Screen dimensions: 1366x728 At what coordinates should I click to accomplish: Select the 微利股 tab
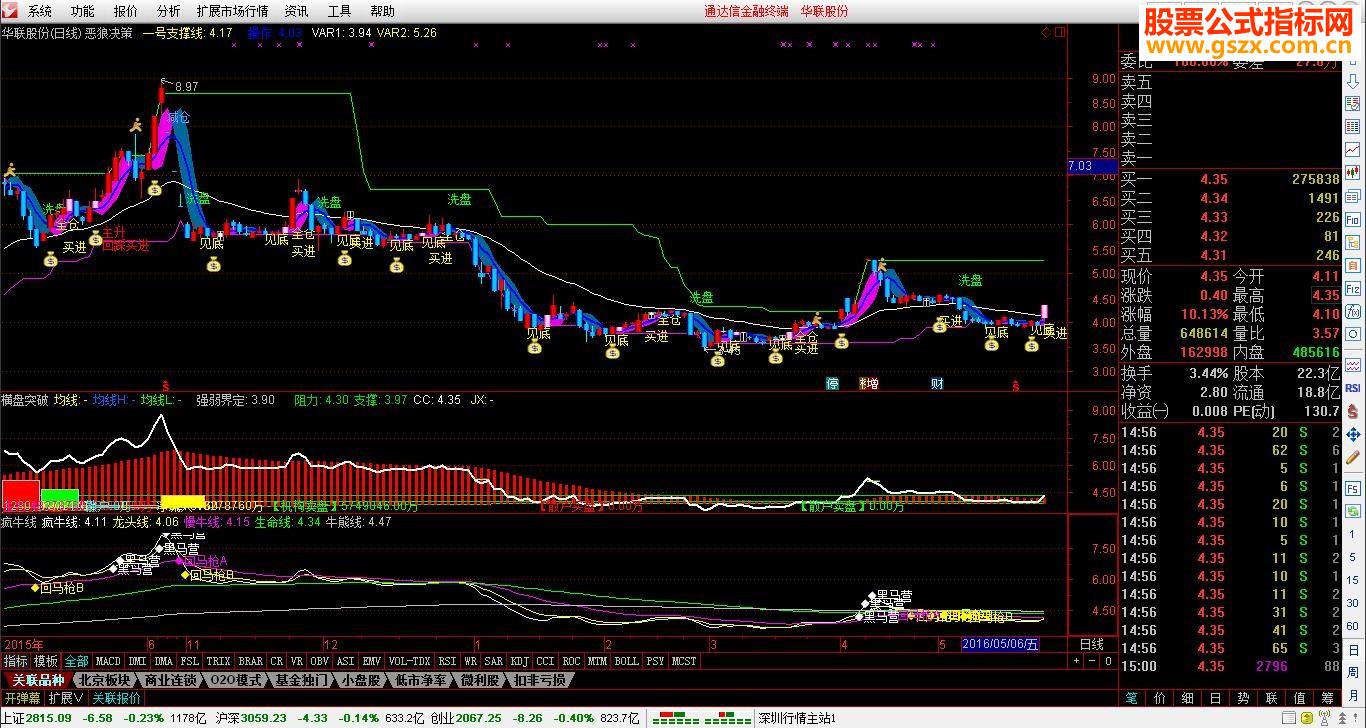(481, 680)
